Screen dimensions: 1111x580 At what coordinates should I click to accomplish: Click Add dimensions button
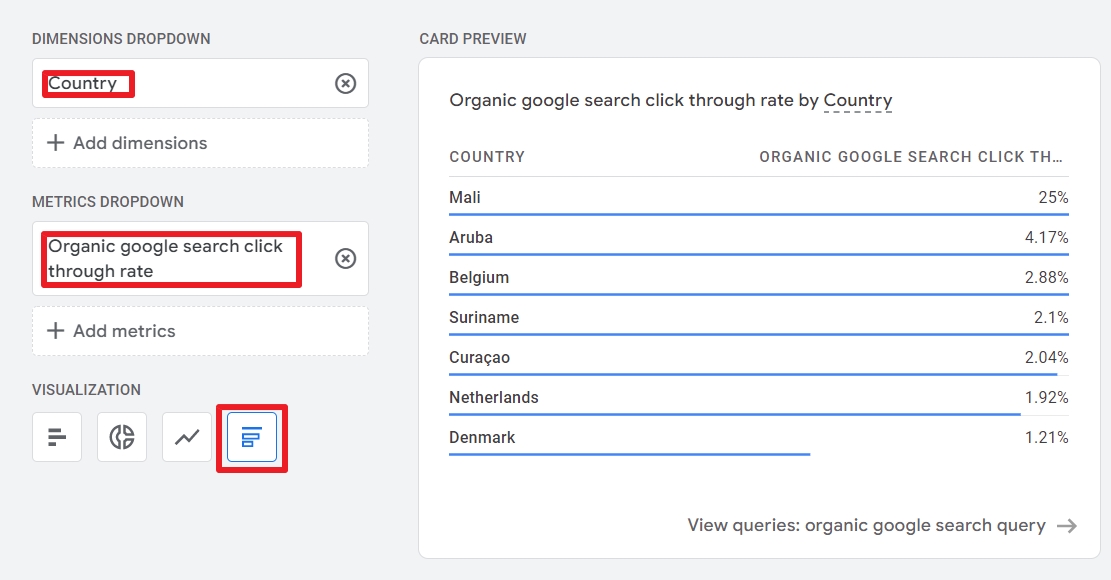click(x=201, y=143)
